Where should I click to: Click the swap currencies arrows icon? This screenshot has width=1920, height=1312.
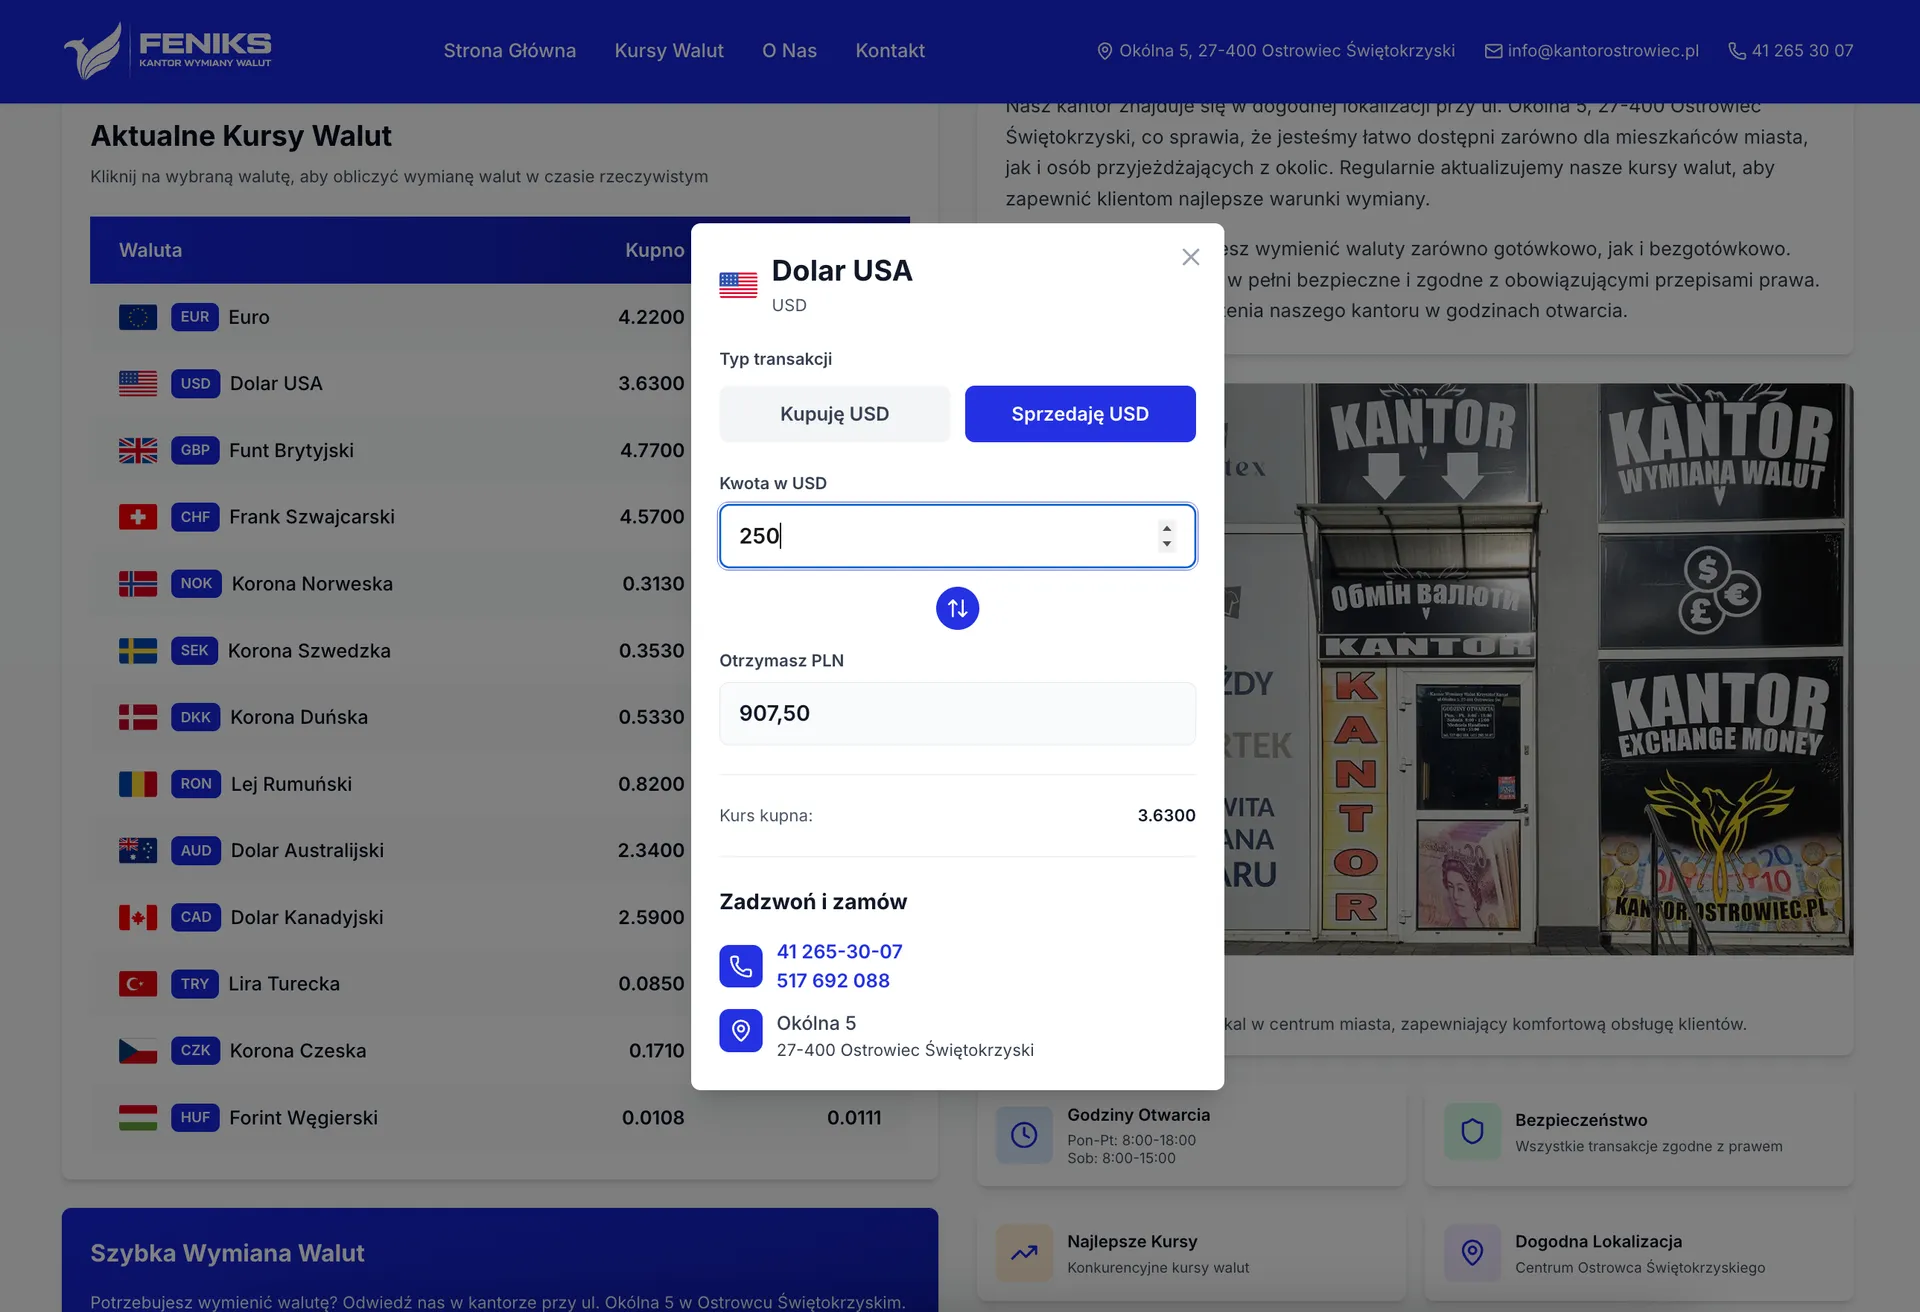[x=957, y=608]
